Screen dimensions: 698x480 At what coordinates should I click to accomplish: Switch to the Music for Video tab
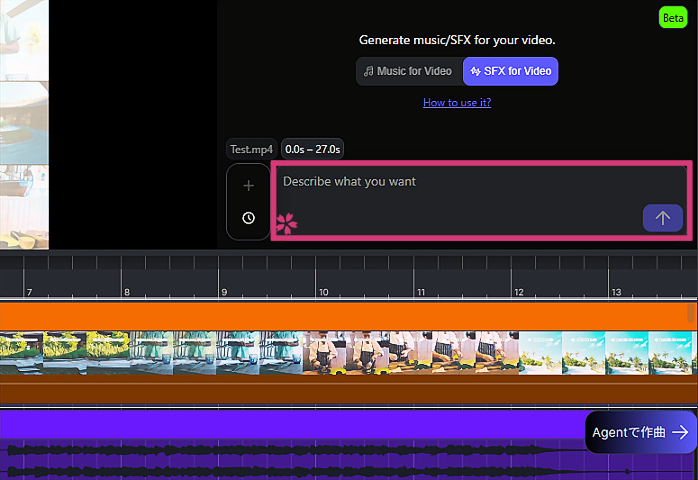click(x=408, y=71)
